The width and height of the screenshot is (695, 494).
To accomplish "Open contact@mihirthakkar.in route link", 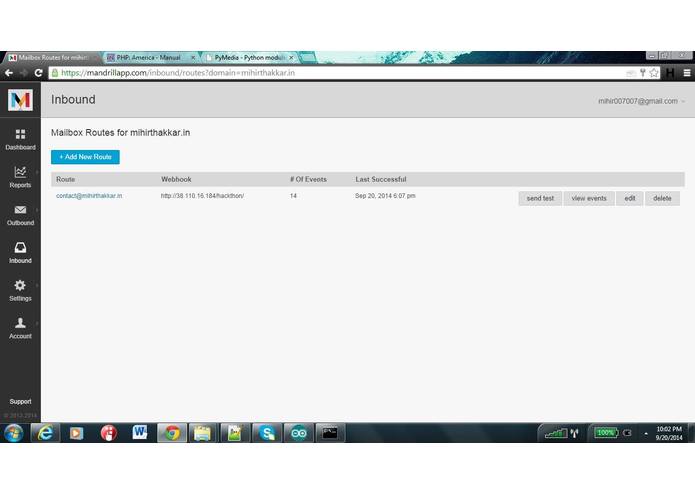I will coord(89,196).
